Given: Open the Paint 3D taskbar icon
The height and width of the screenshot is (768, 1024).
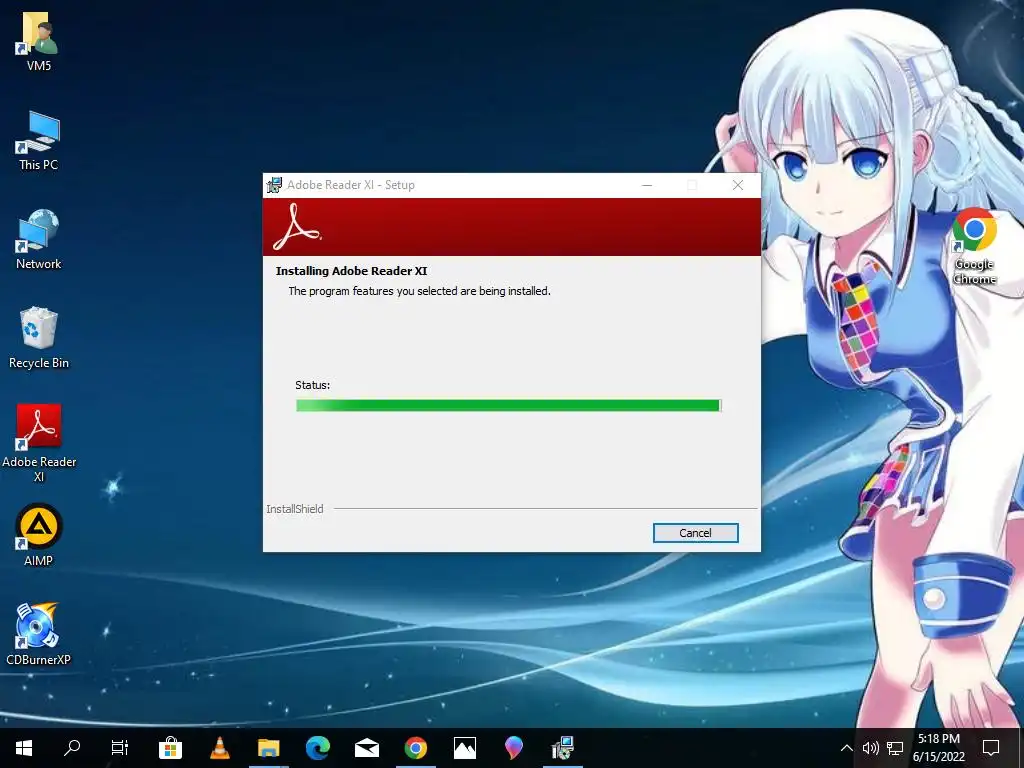Looking at the screenshot, I should tap(514, 748).
